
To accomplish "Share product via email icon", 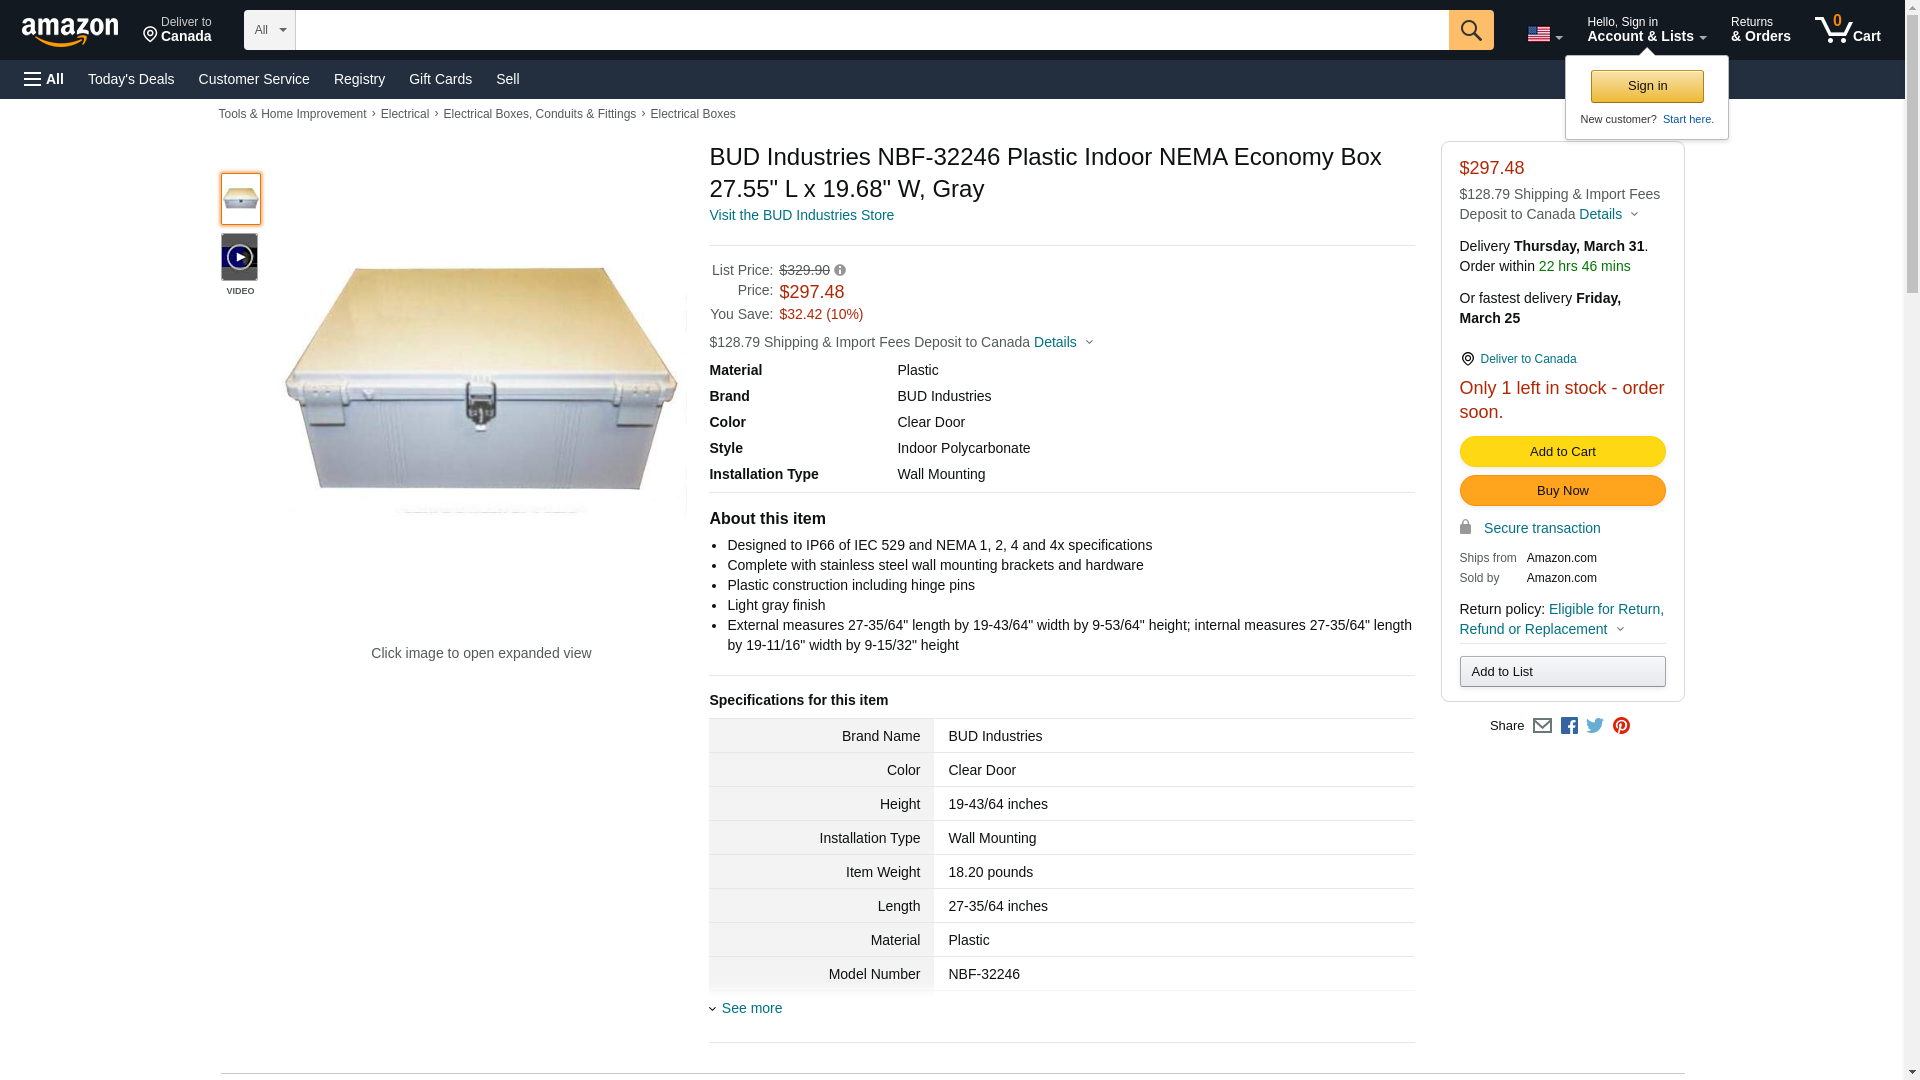I will 1542,726.
